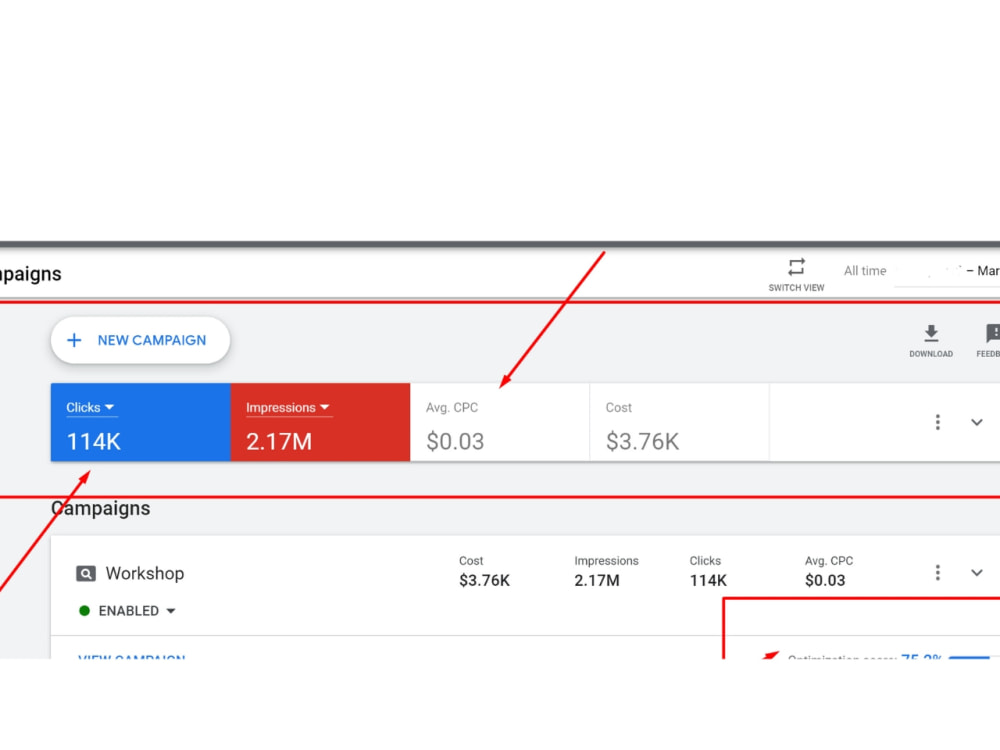Click the 114K clicks total

(93, 441)
